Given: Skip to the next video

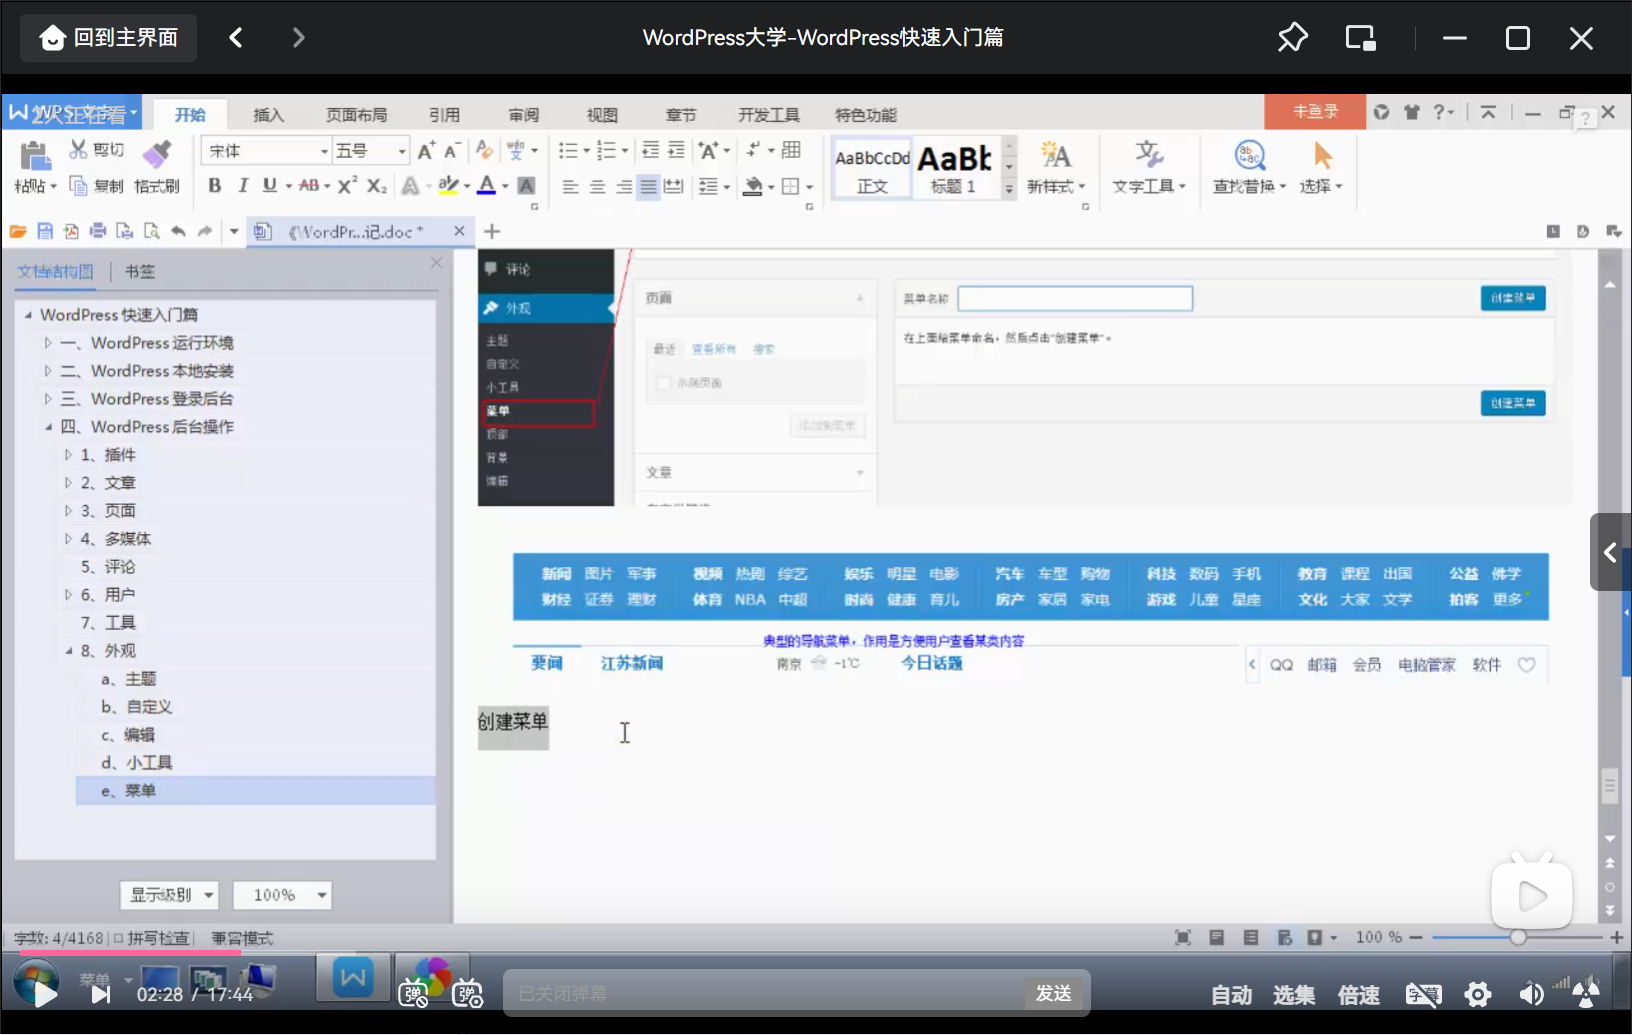Looking at the screenshot, I should tap(101, 994).
